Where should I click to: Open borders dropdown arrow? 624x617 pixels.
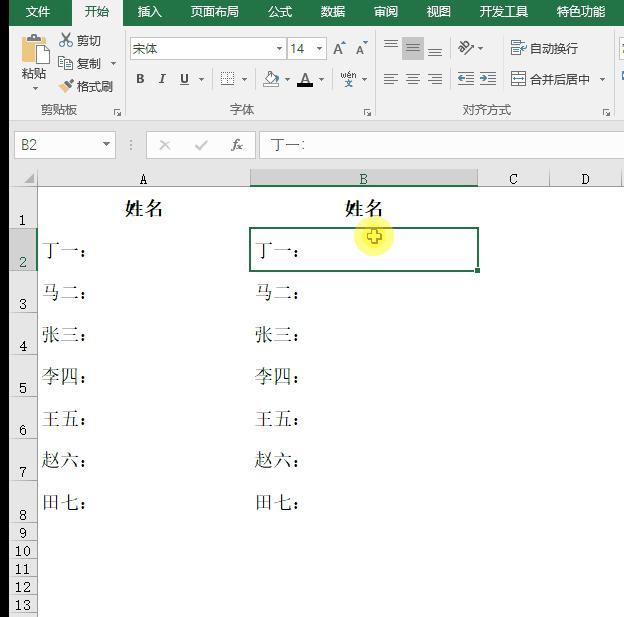click(244, 79)
